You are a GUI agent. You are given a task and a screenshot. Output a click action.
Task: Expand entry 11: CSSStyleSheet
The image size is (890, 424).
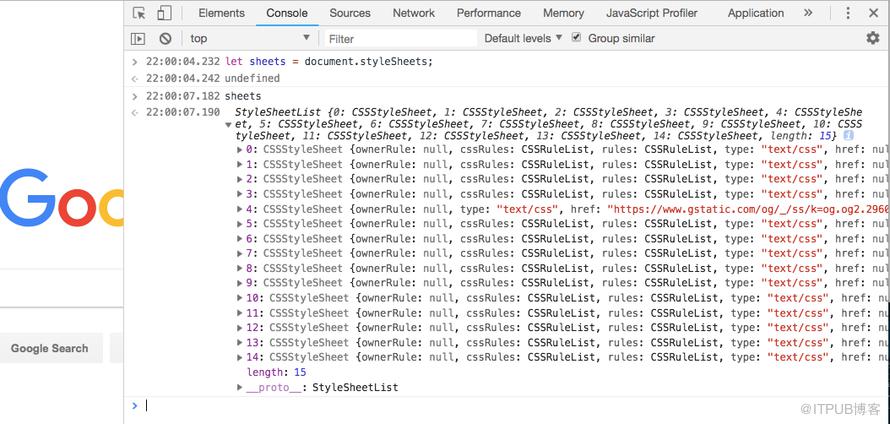(x=240, y=313)
